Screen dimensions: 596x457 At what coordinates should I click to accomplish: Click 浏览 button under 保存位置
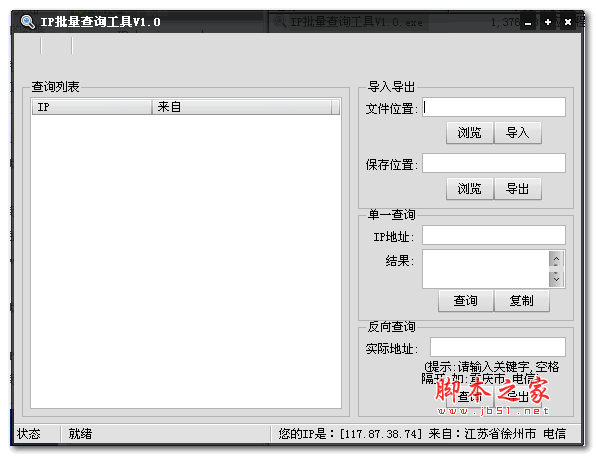[469, 189]
